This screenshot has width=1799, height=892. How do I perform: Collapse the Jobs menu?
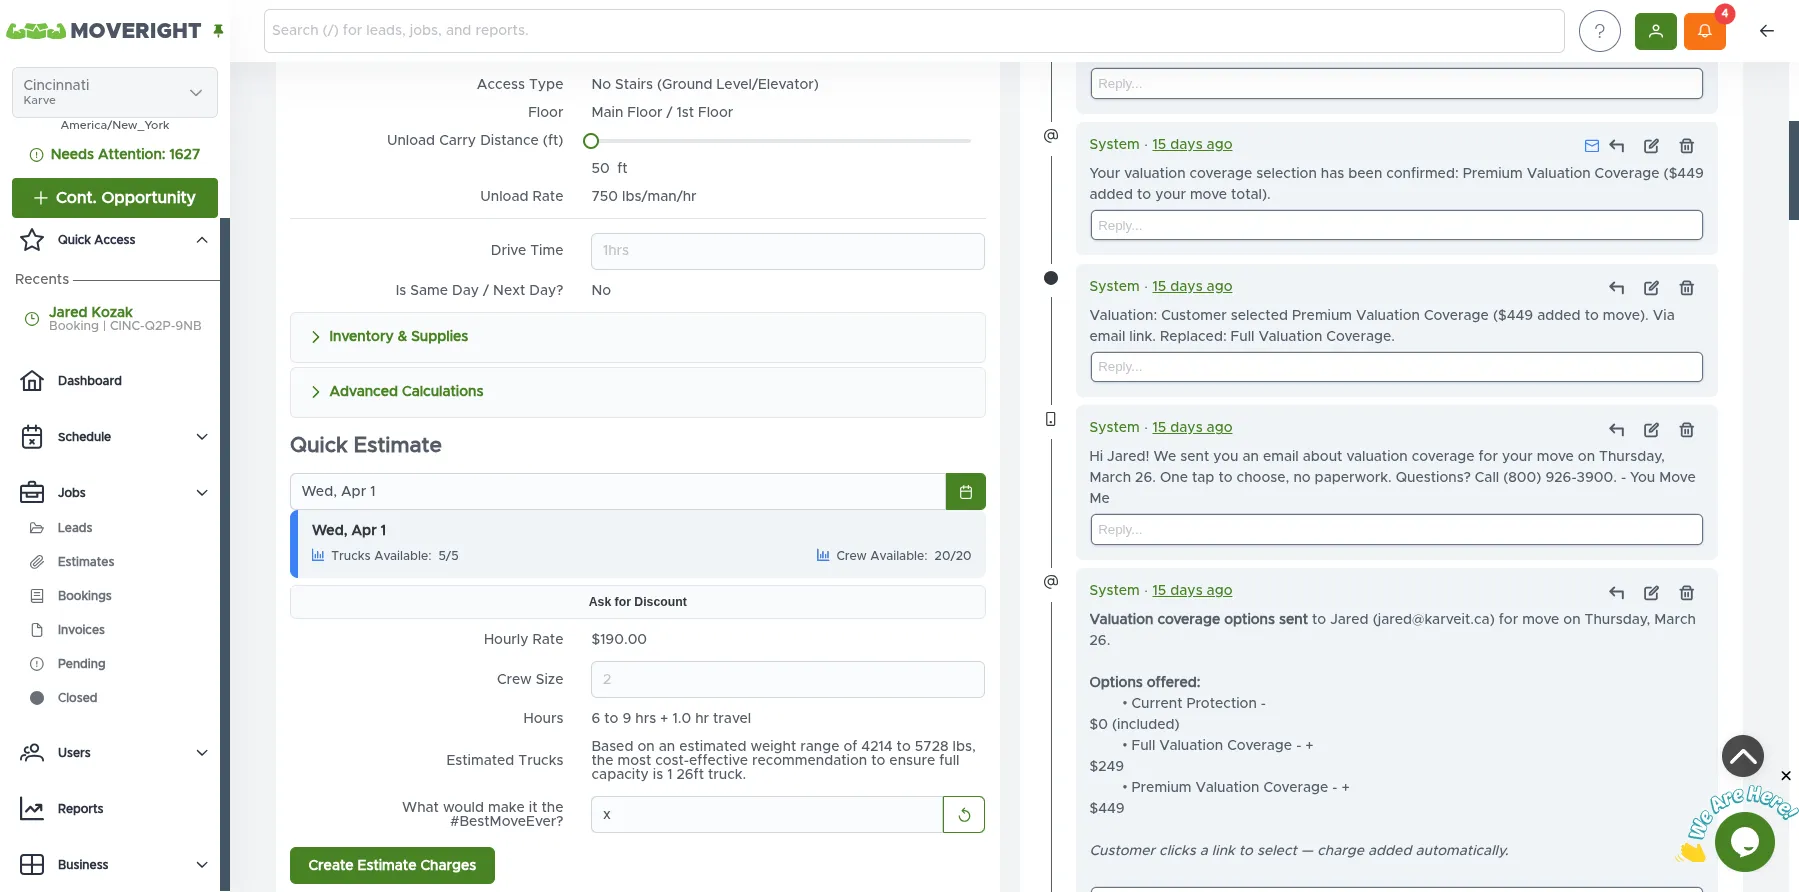click(x=202, y=493)
